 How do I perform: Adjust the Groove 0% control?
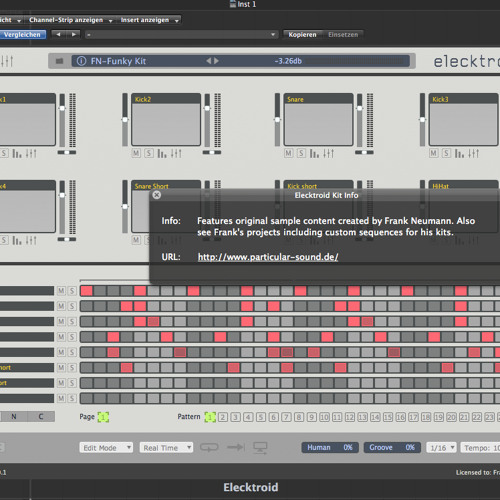pyautogui.click(x=392, y=447)
